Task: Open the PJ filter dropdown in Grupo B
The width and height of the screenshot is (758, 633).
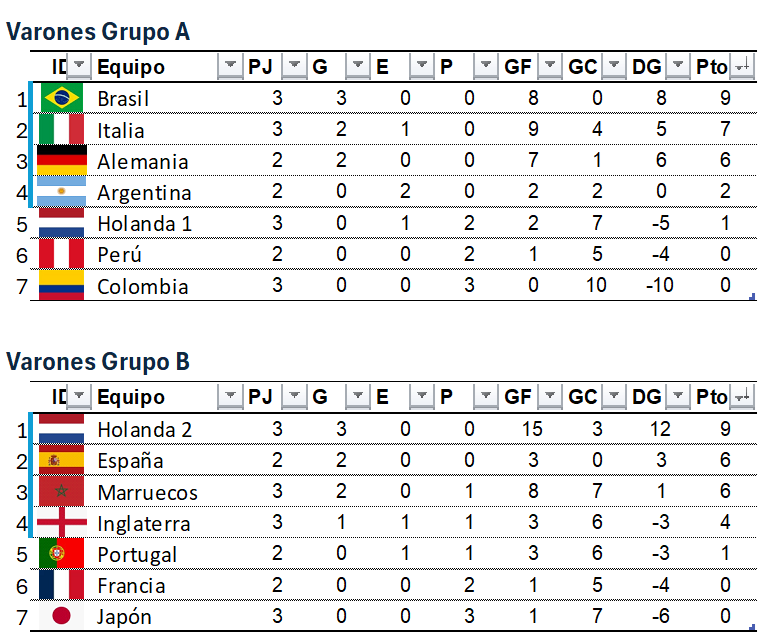Action: coord(294,397)
